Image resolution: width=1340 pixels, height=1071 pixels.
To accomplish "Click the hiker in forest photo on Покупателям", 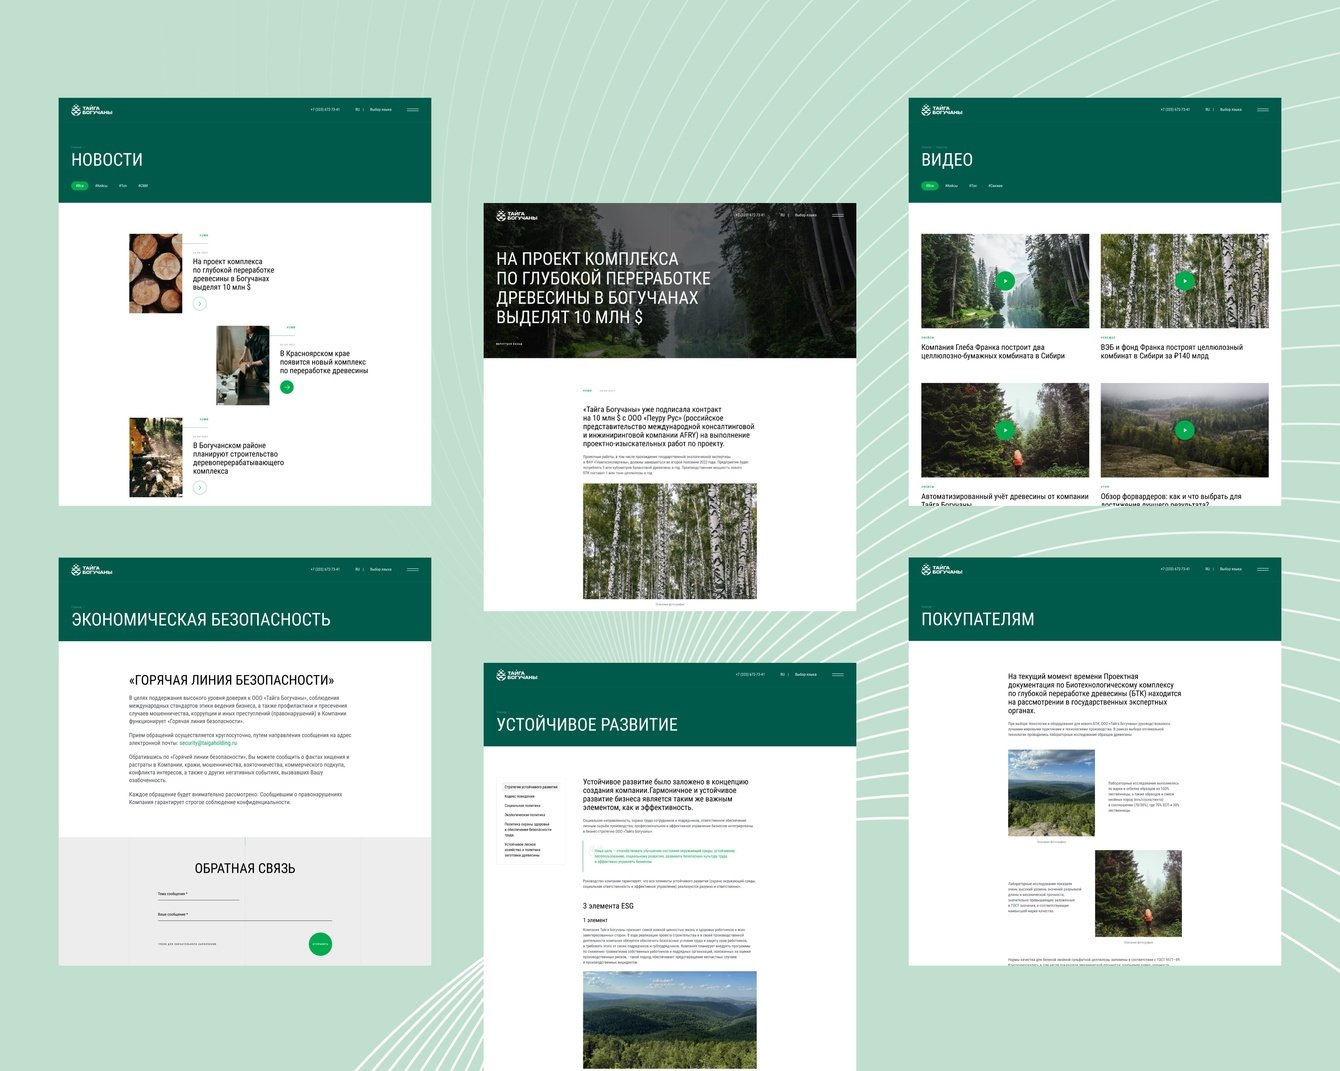I will (x=1138, y=893).
